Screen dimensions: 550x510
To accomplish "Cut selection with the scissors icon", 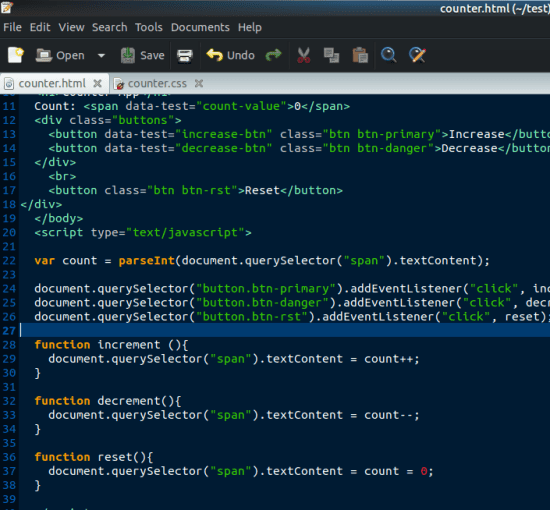I will 303,55.
